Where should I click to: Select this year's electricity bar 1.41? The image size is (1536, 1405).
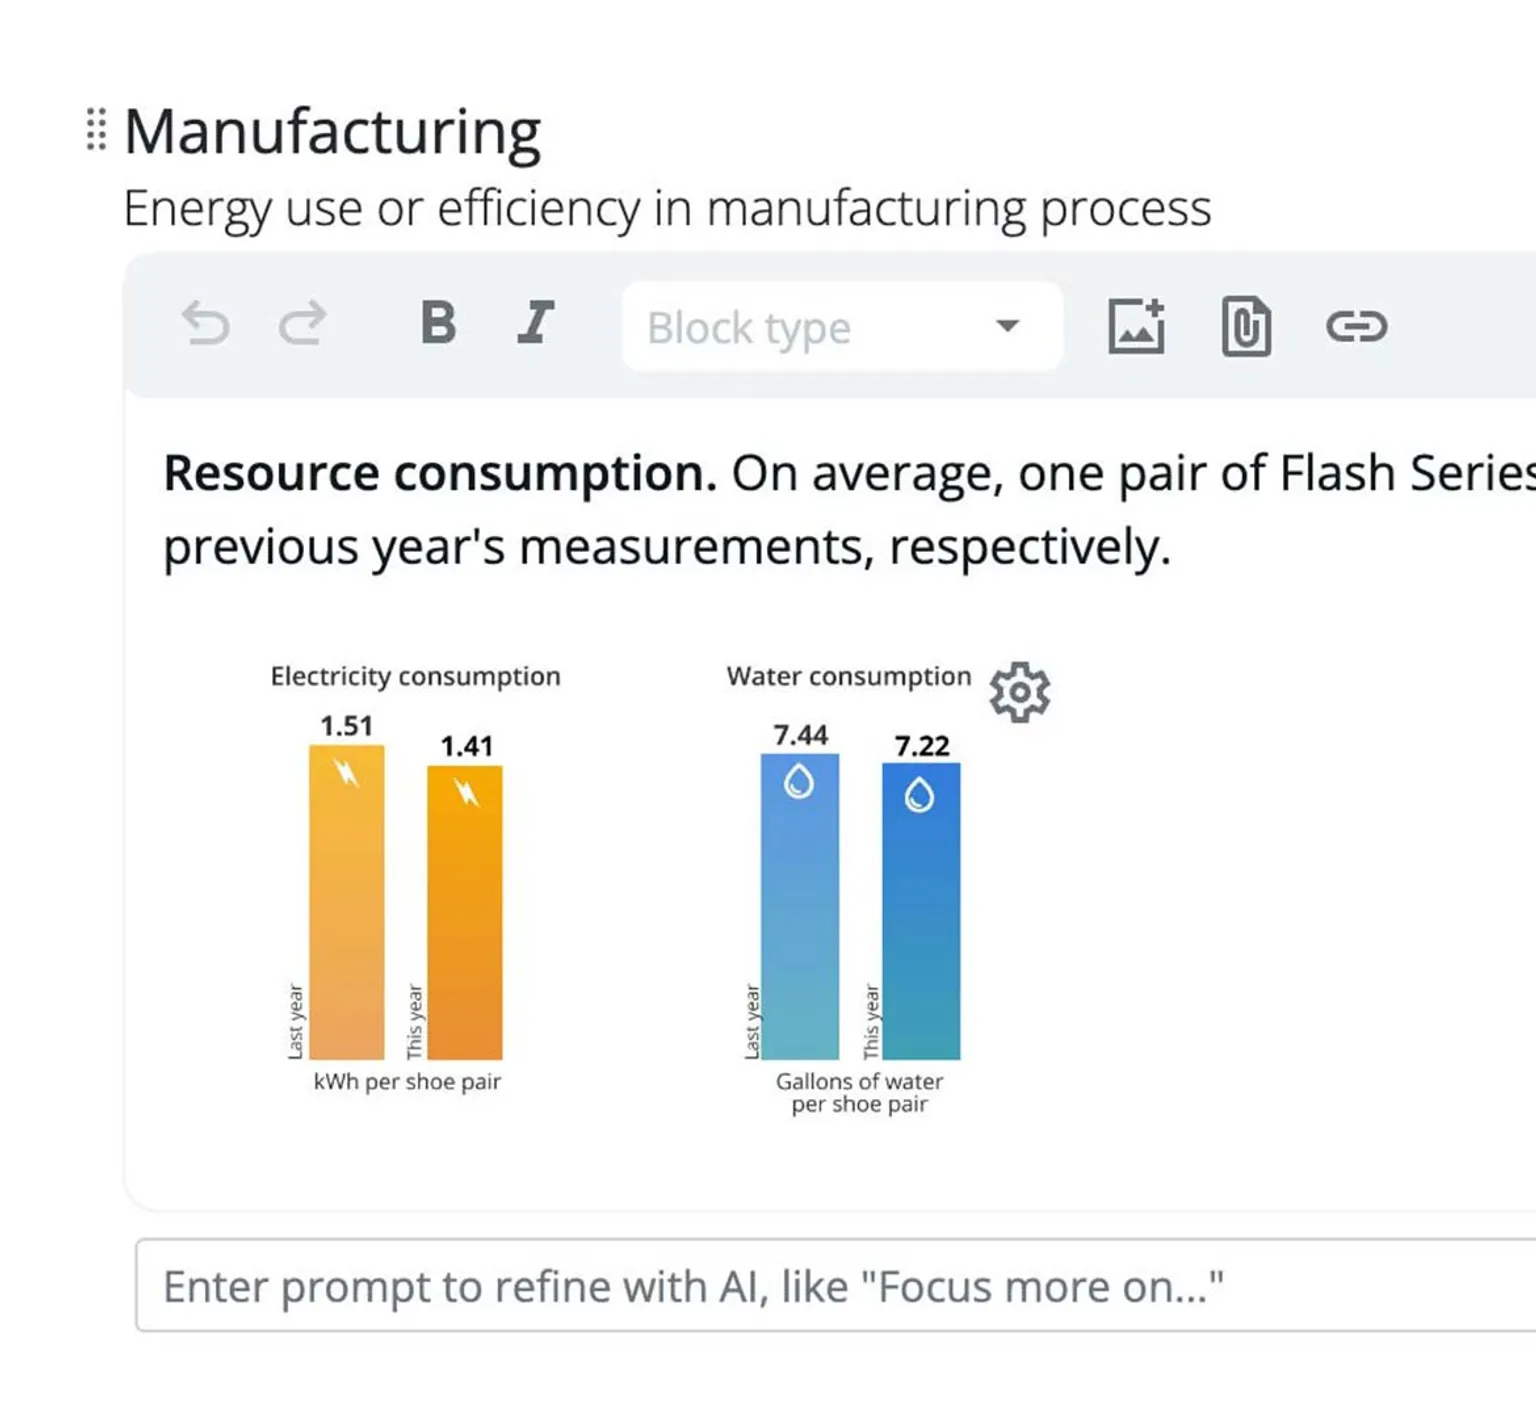[465, 912]
